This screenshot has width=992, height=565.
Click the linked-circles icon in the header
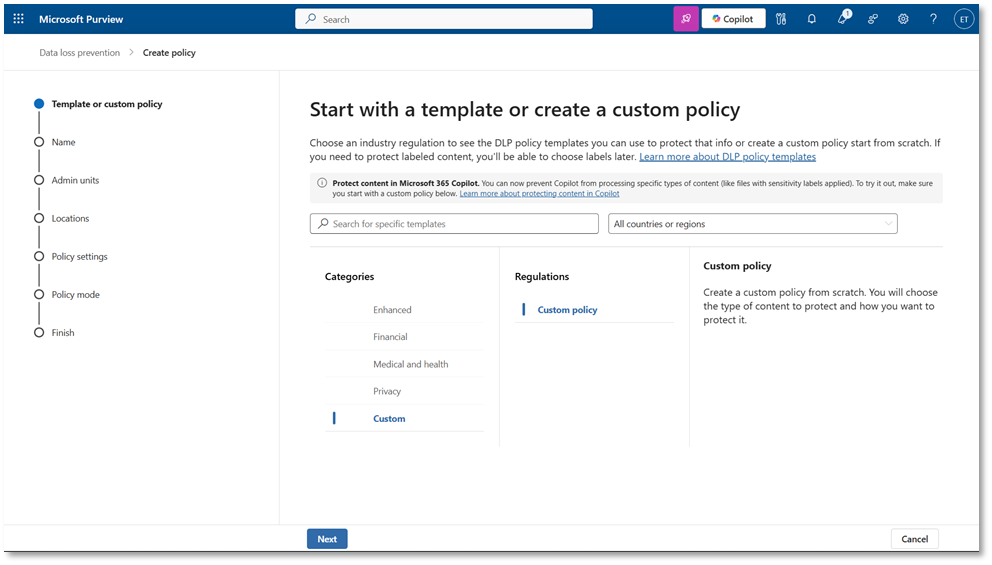[x=873, y=19]
